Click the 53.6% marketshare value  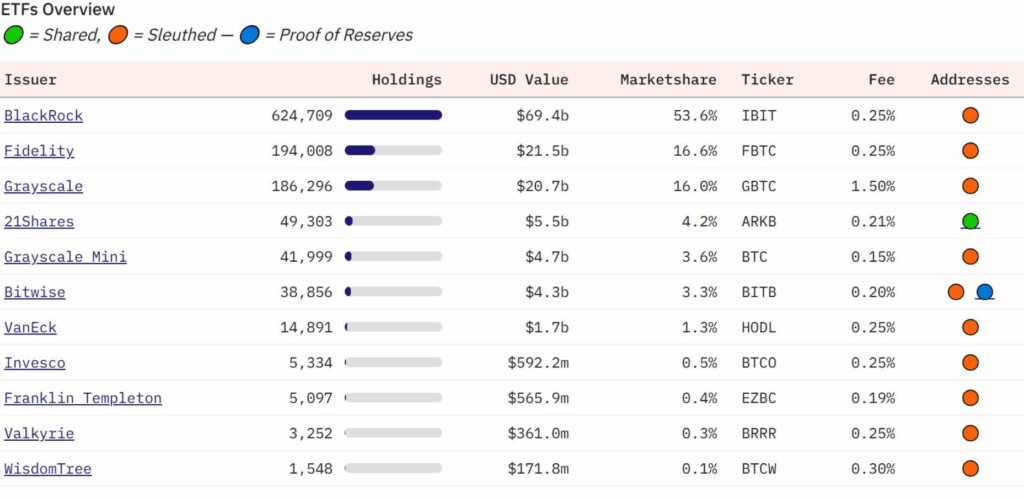click(x=695, y=116)
